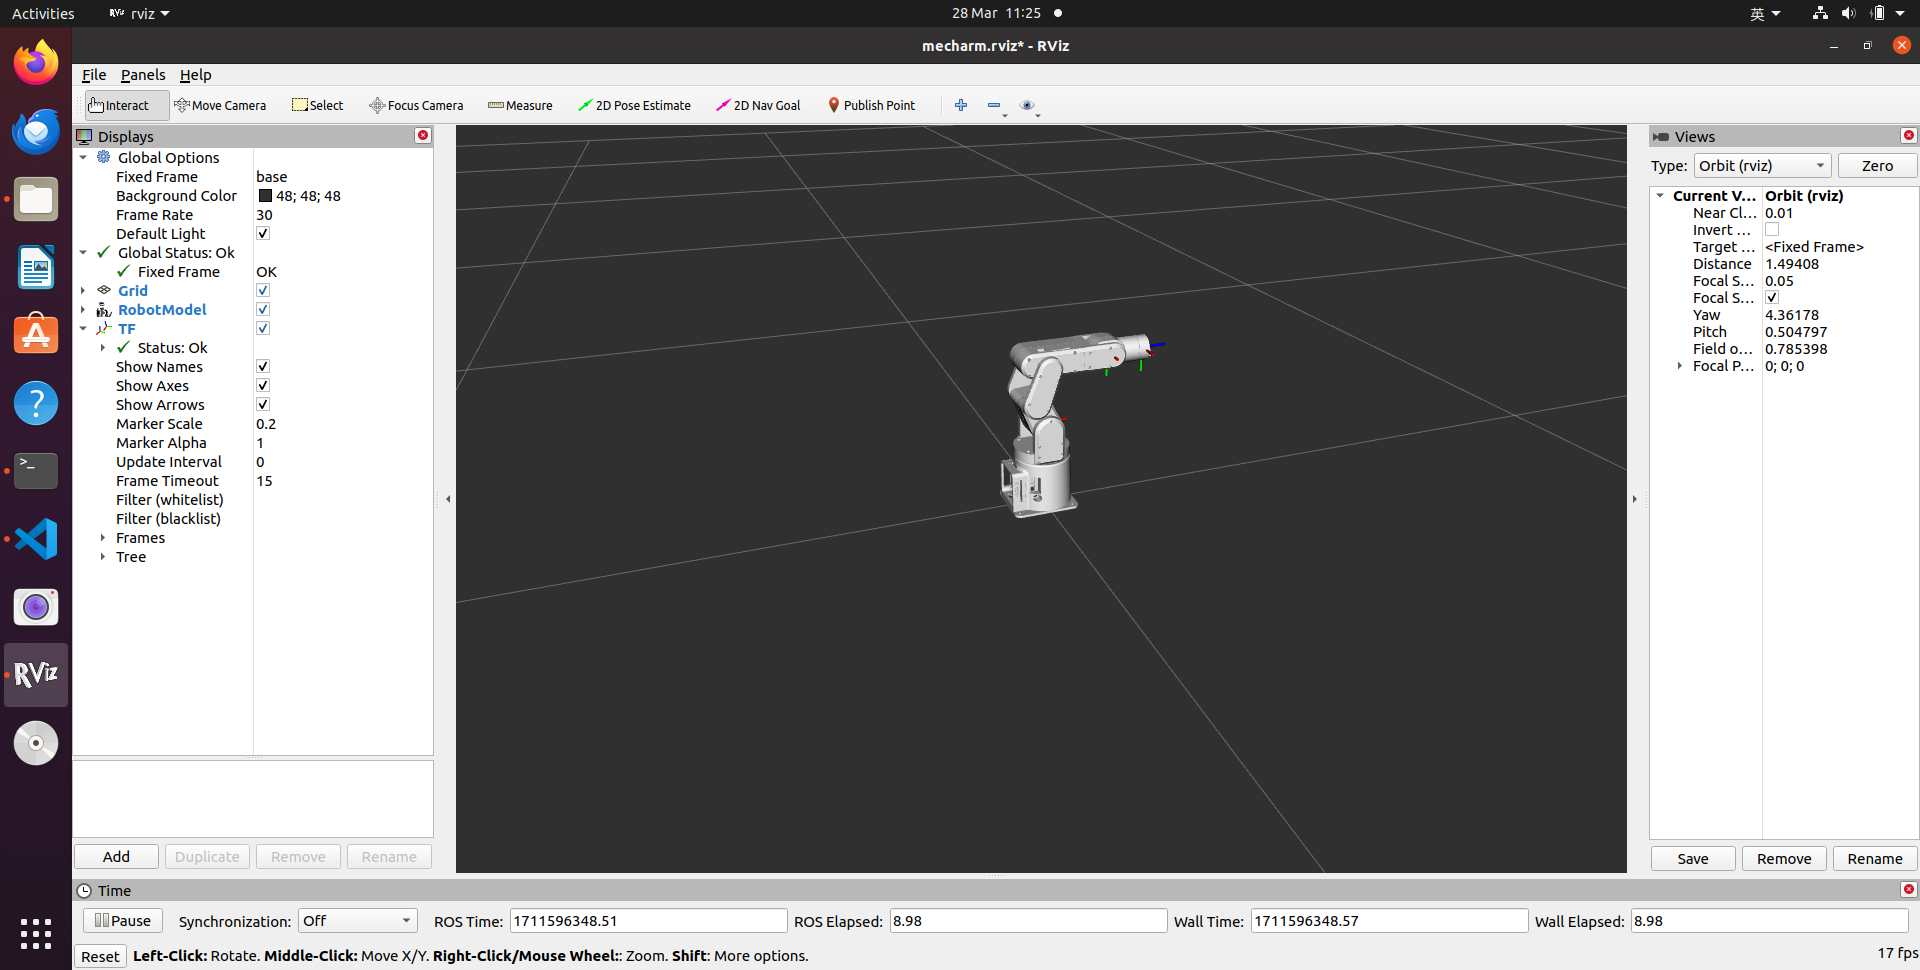Viewport: 1920px width, 970px height.
Task: Select the 2D Pose Estimate tool
Action: (634, 105)
